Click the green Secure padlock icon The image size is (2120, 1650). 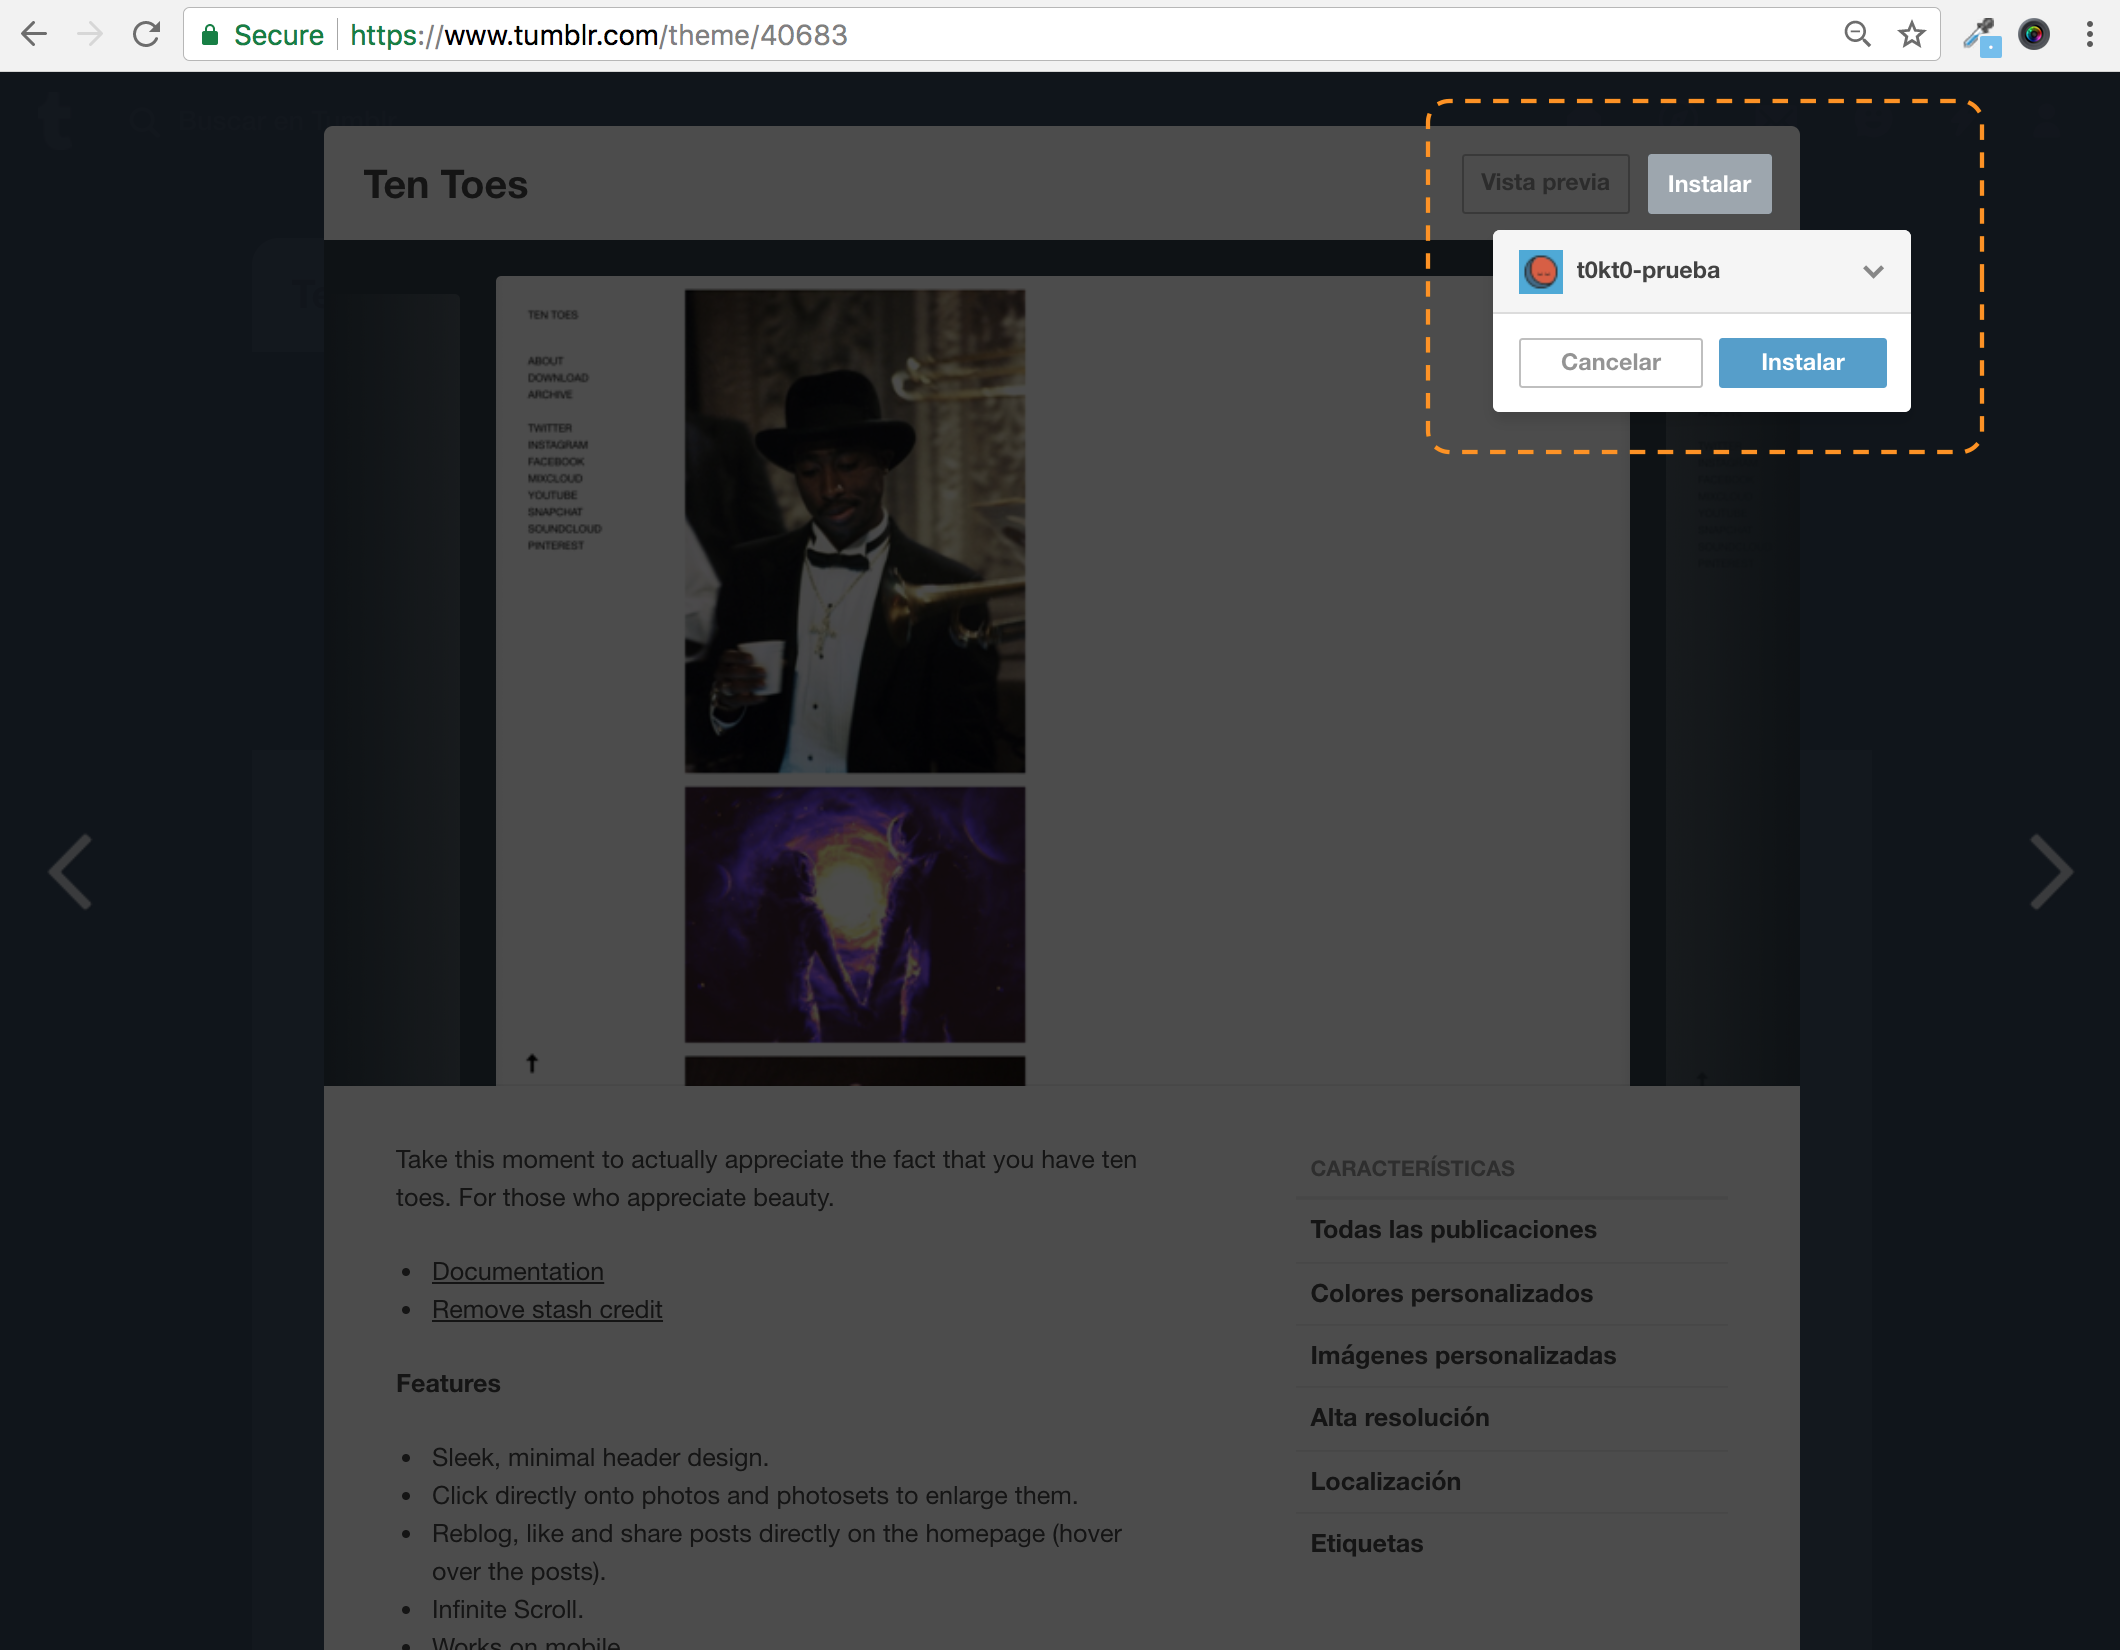[x=210, y=35]
